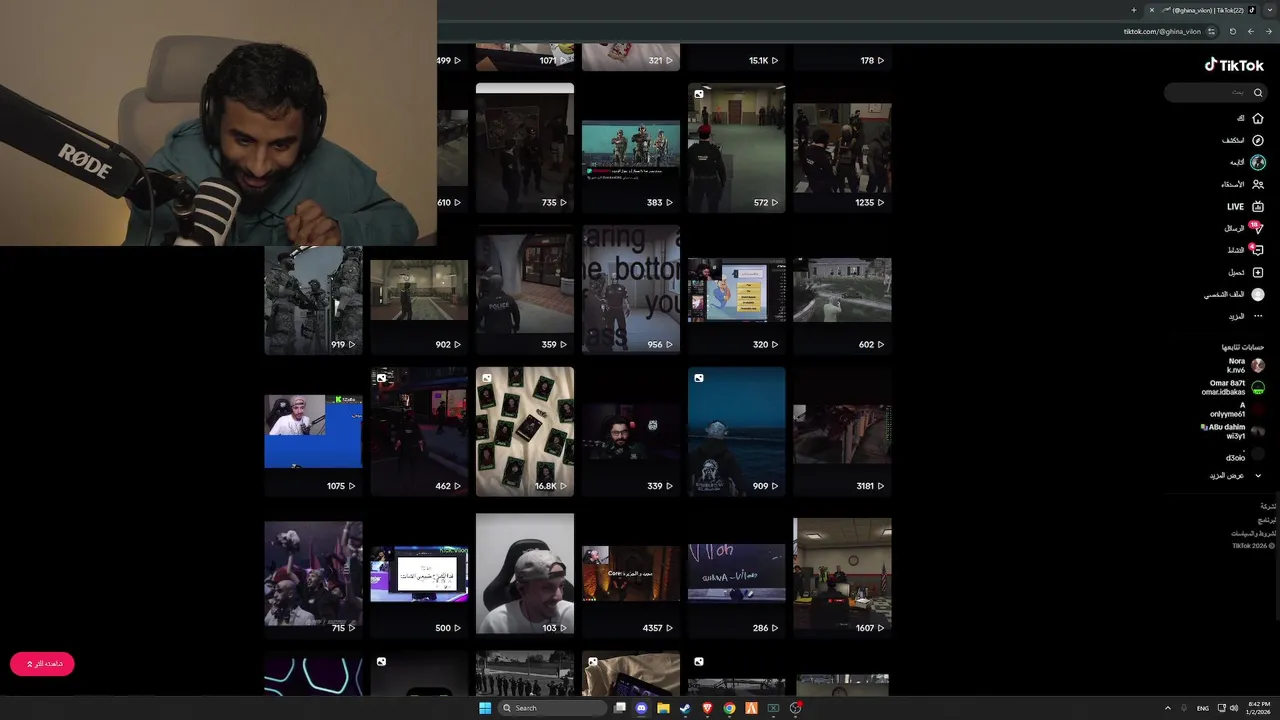Open video thumbnail with 1075 views
Image resolution: width=1280 pixels, height=720 pixels.
tap(313, 431)
